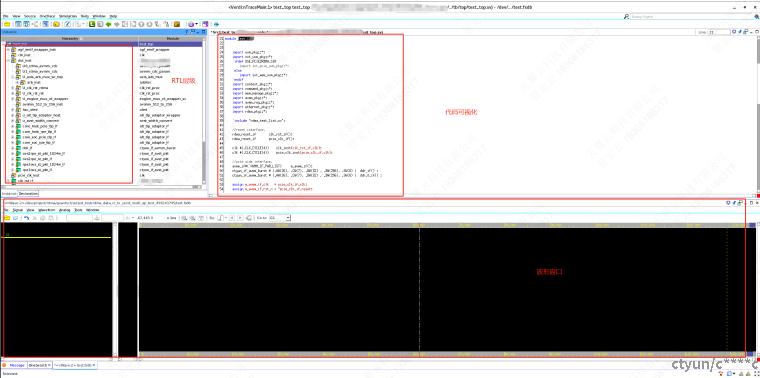Click the yellow open-file icon in the main toolbar
760x378 pixels.
point(7,24)
